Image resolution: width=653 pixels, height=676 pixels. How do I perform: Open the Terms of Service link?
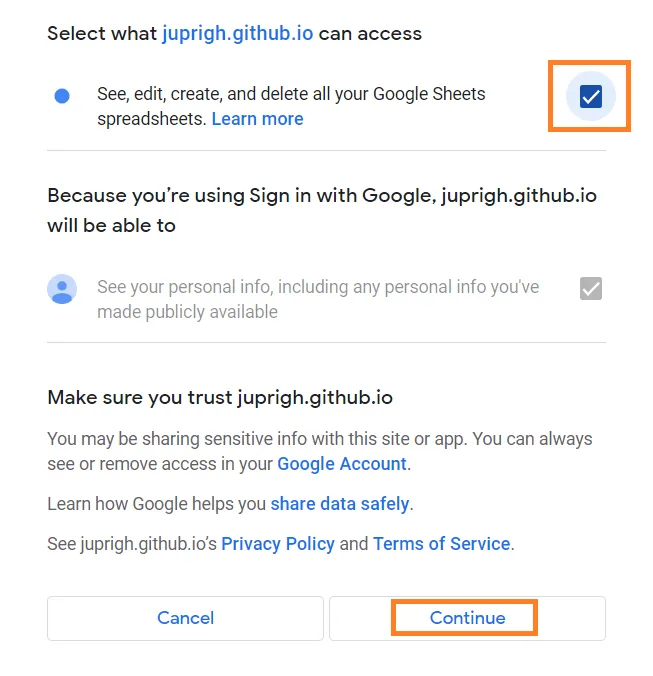tap(441, 544)
